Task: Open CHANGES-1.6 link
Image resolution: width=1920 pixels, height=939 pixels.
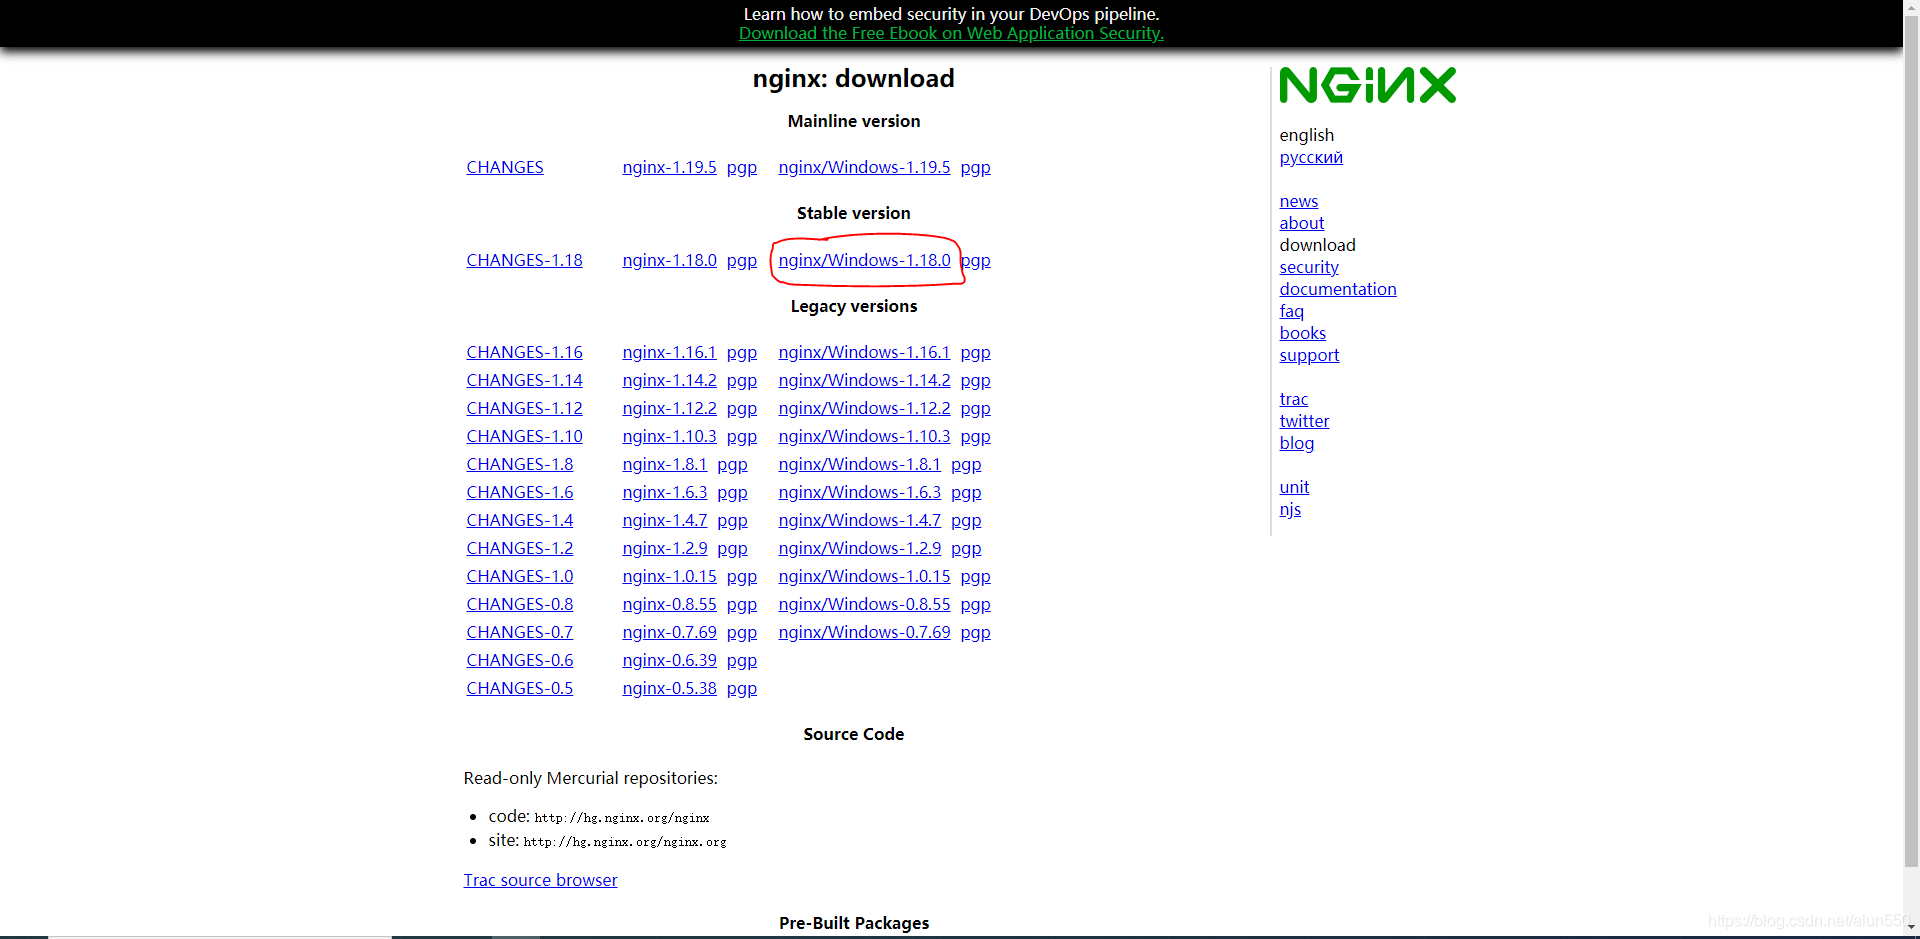Action: (520, 492)
